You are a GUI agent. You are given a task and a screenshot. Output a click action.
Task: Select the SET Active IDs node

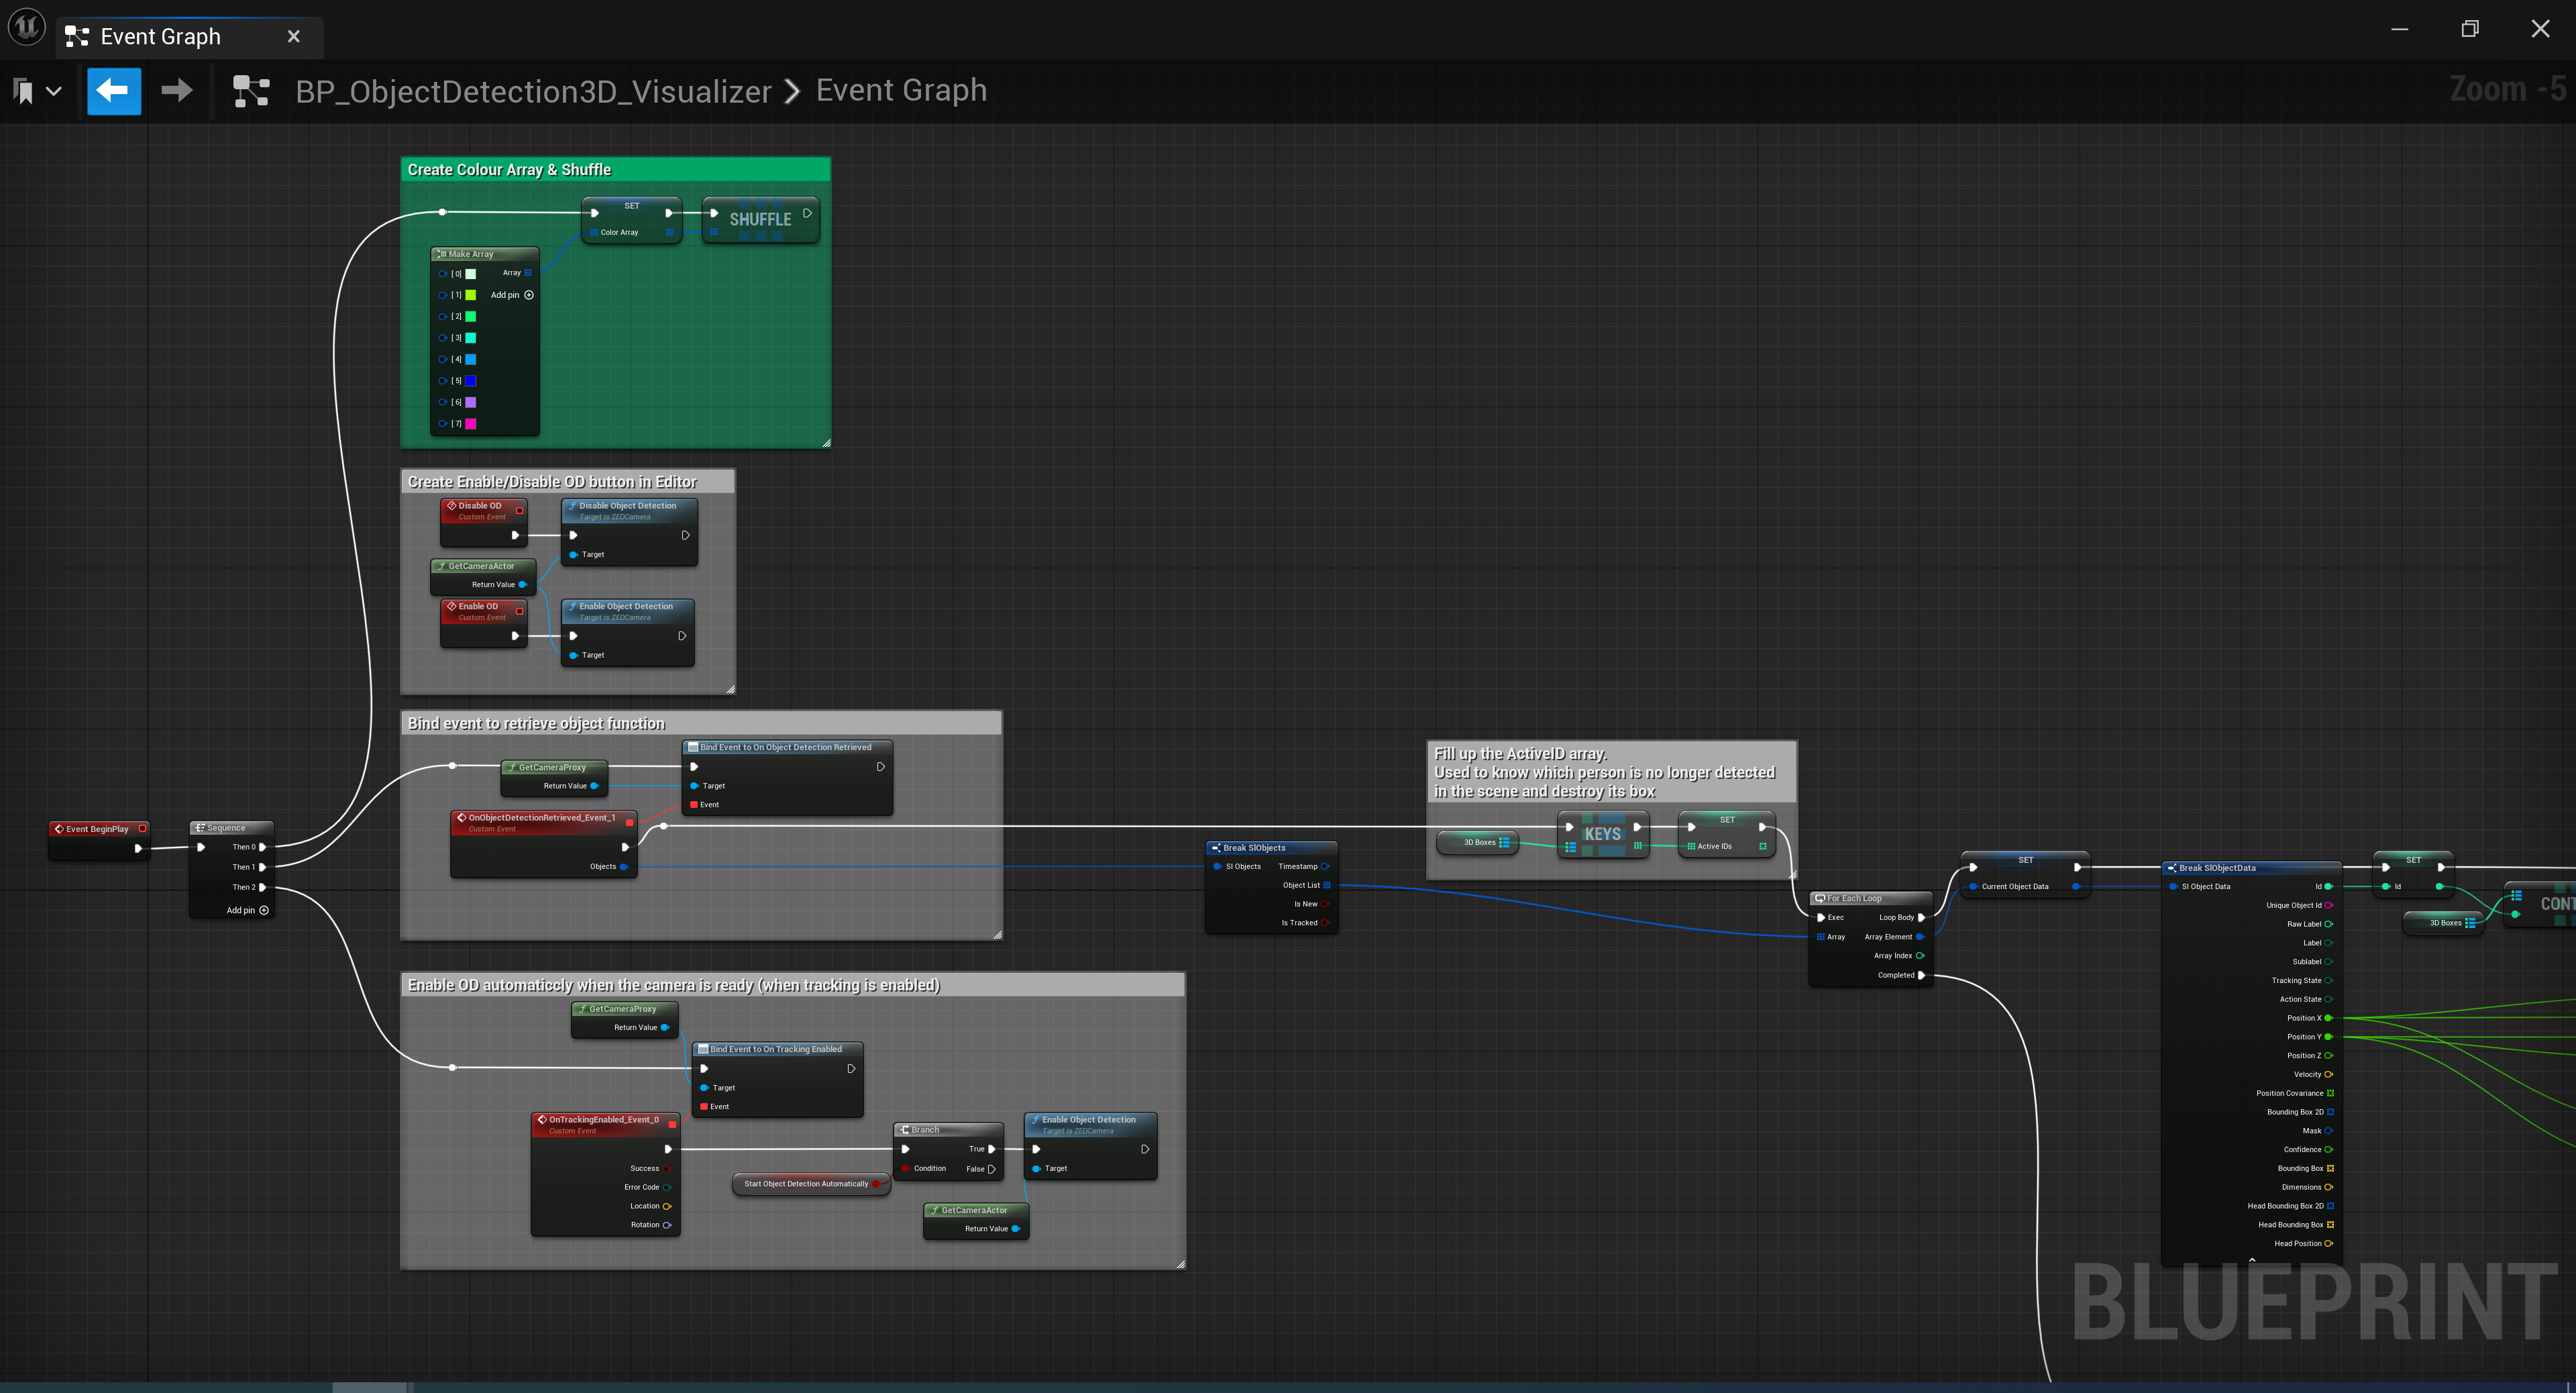1727,834
